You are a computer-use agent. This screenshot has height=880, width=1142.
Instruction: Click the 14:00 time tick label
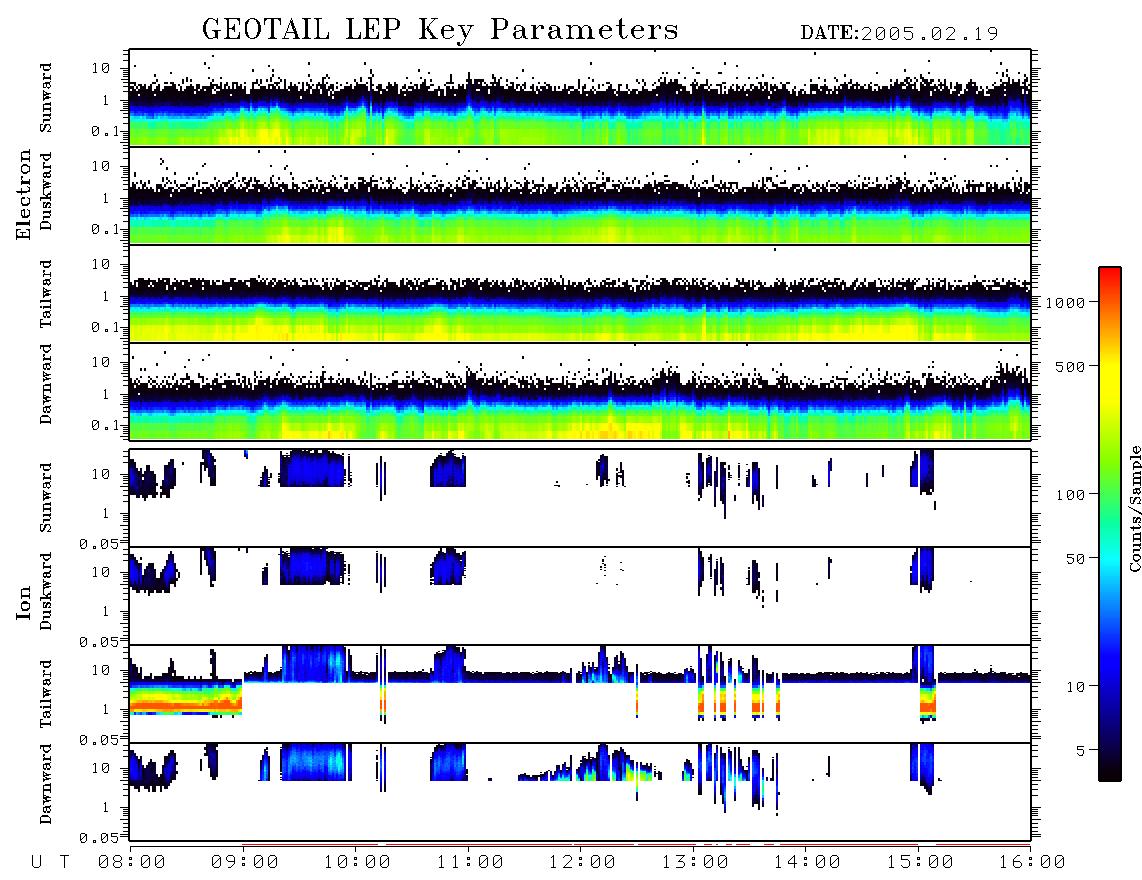(807, 863)
